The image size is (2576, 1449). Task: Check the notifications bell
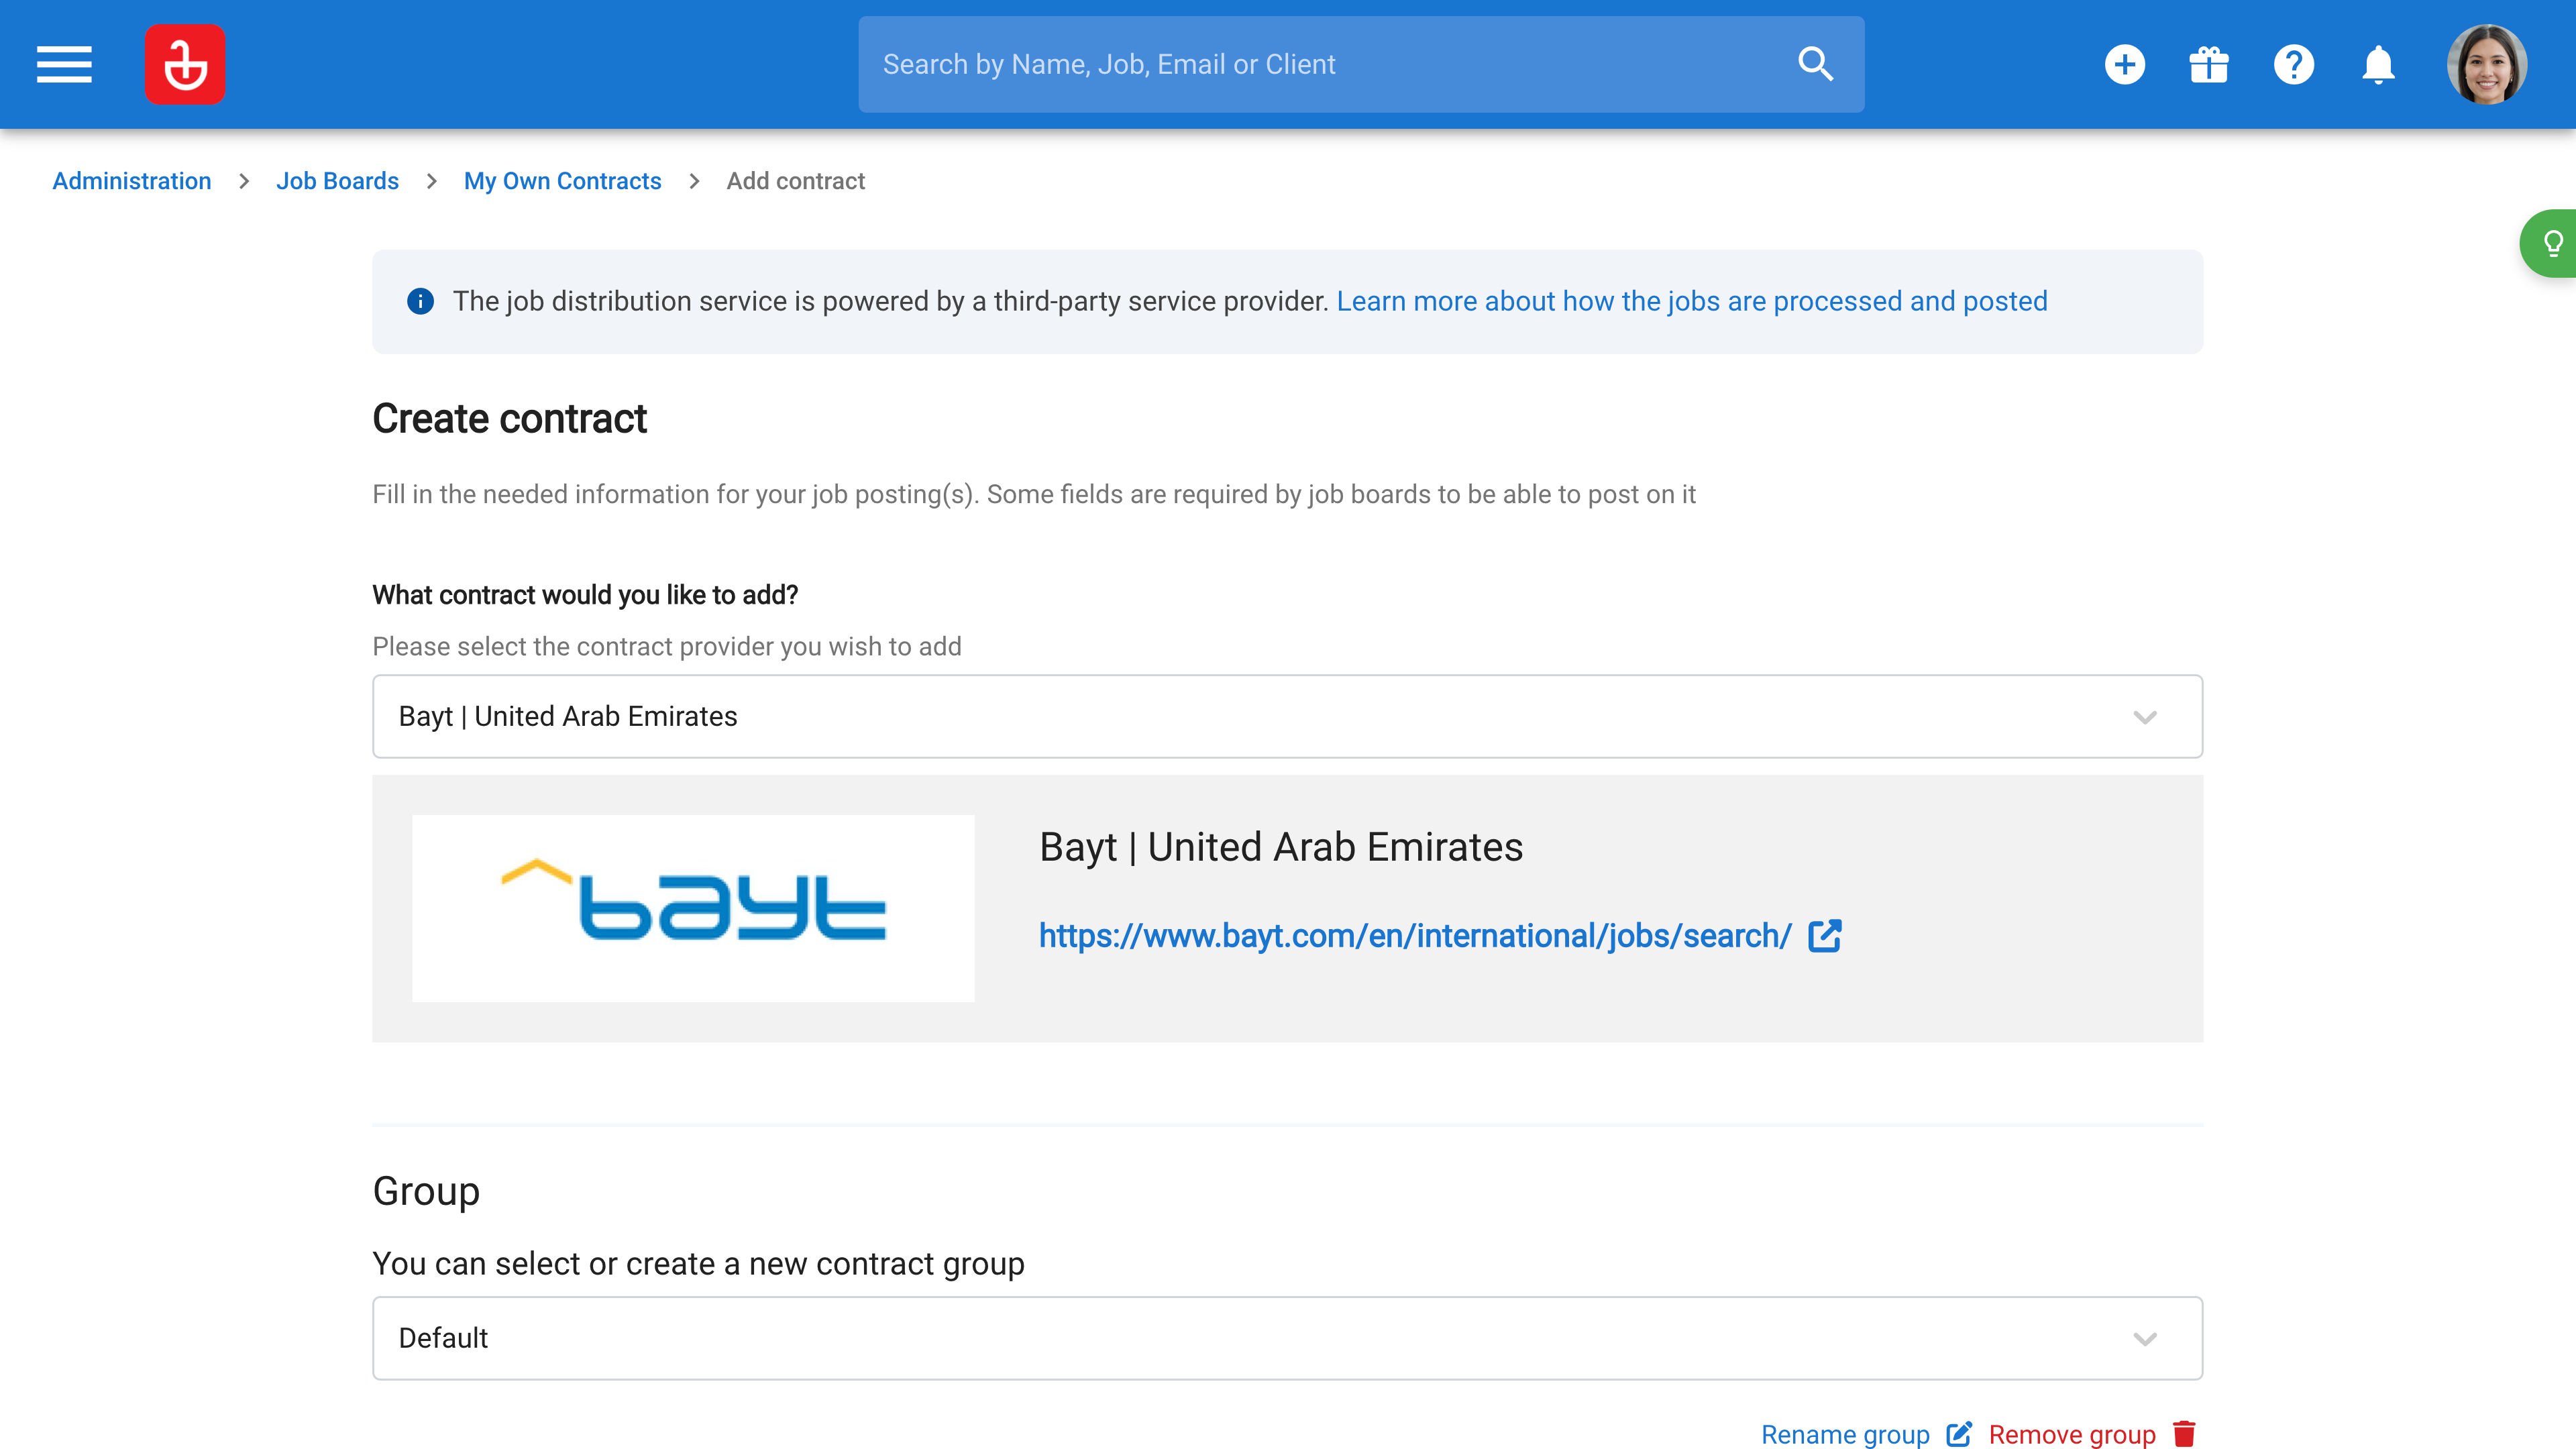(x=2377, y=64)
